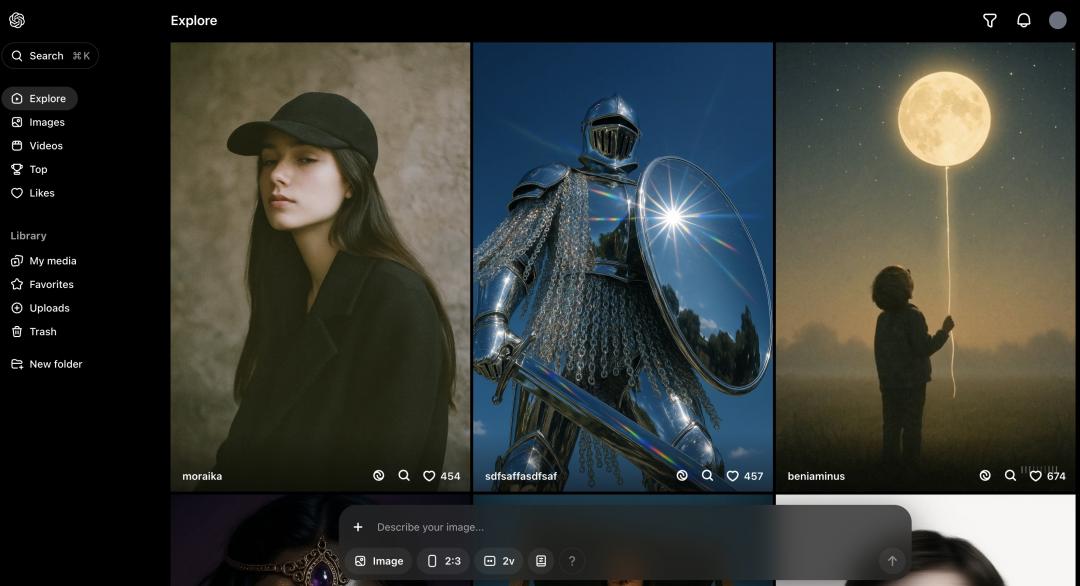
Task: Open the beniaminus username link
Action: [816, 476]
